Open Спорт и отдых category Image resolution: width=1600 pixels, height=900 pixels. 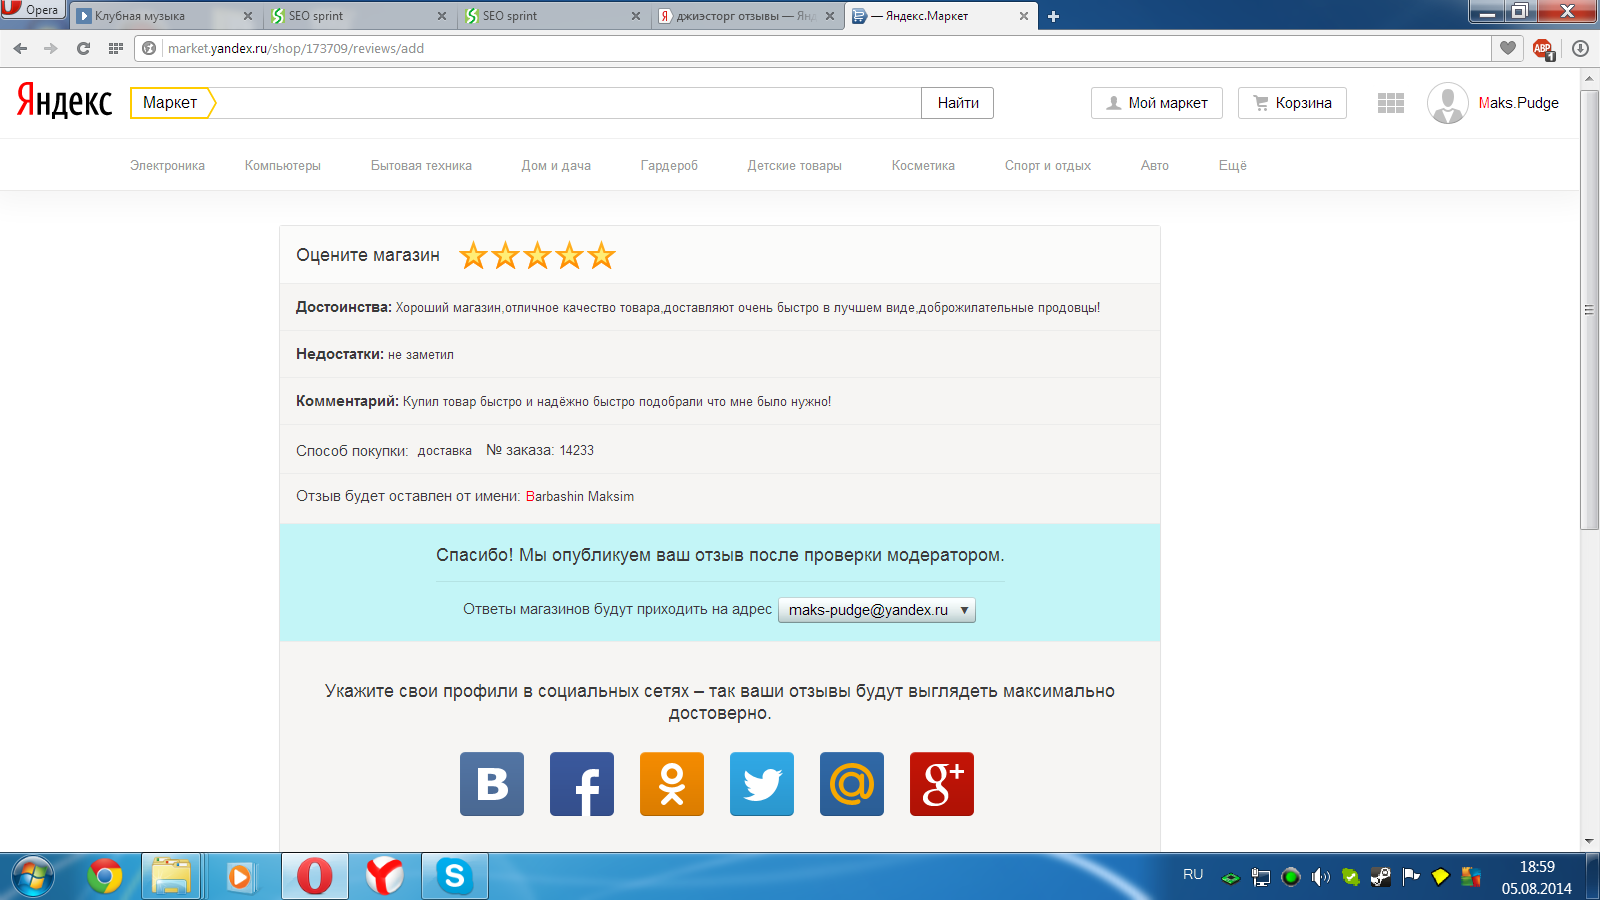1048,166
